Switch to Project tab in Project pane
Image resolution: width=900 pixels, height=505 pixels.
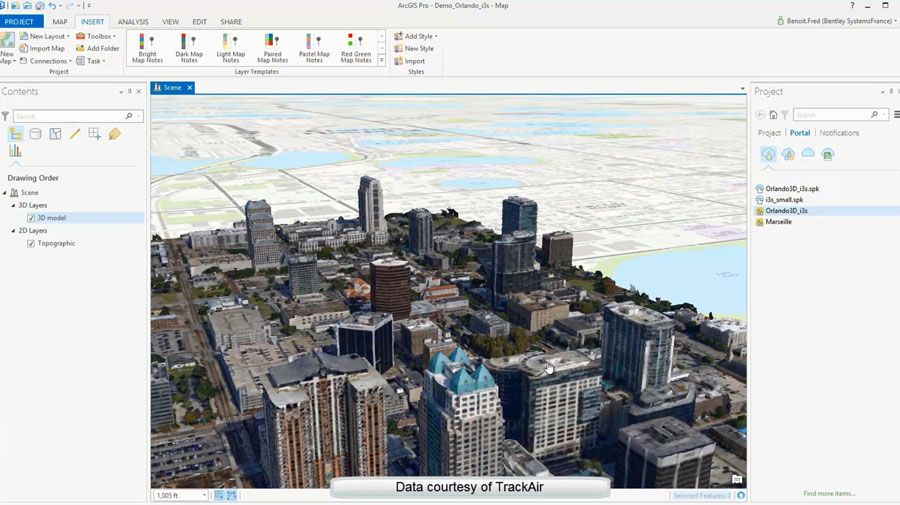pos(769,133)
